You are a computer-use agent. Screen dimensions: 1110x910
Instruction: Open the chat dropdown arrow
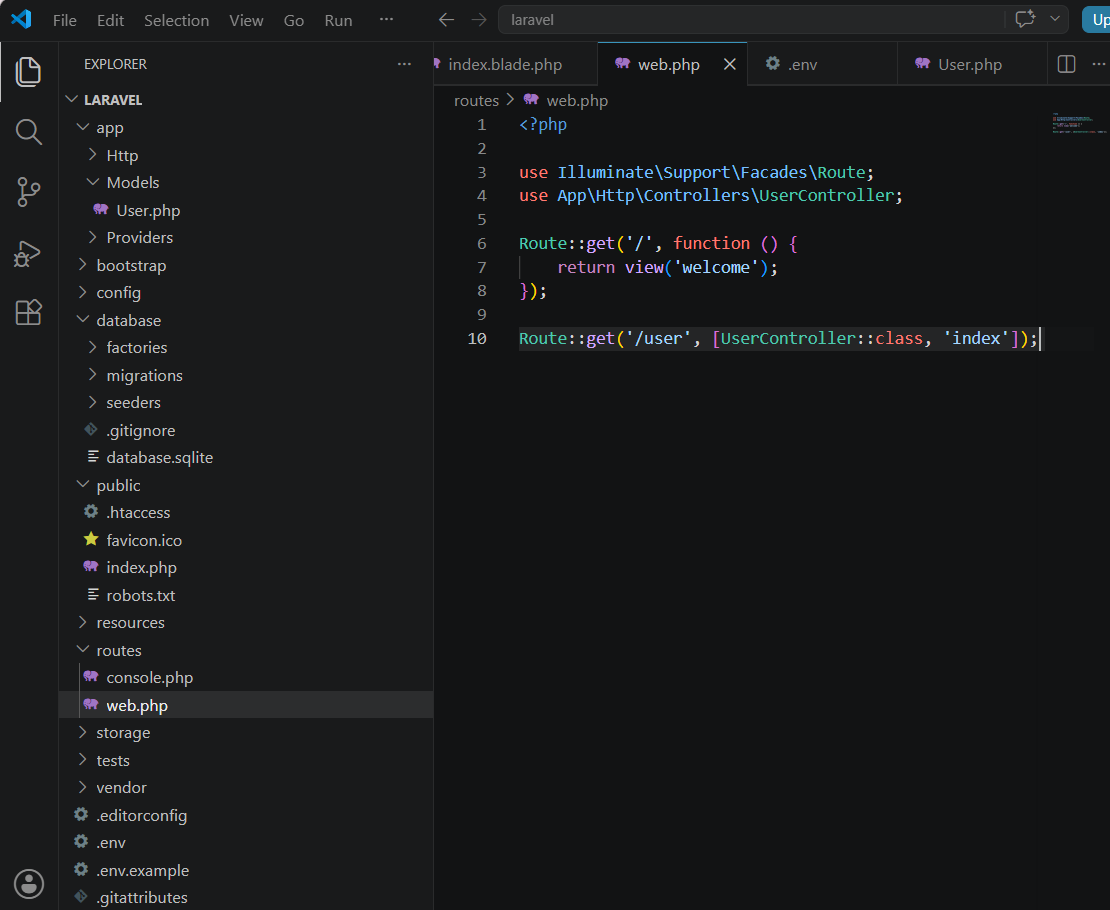[1055, 19]
